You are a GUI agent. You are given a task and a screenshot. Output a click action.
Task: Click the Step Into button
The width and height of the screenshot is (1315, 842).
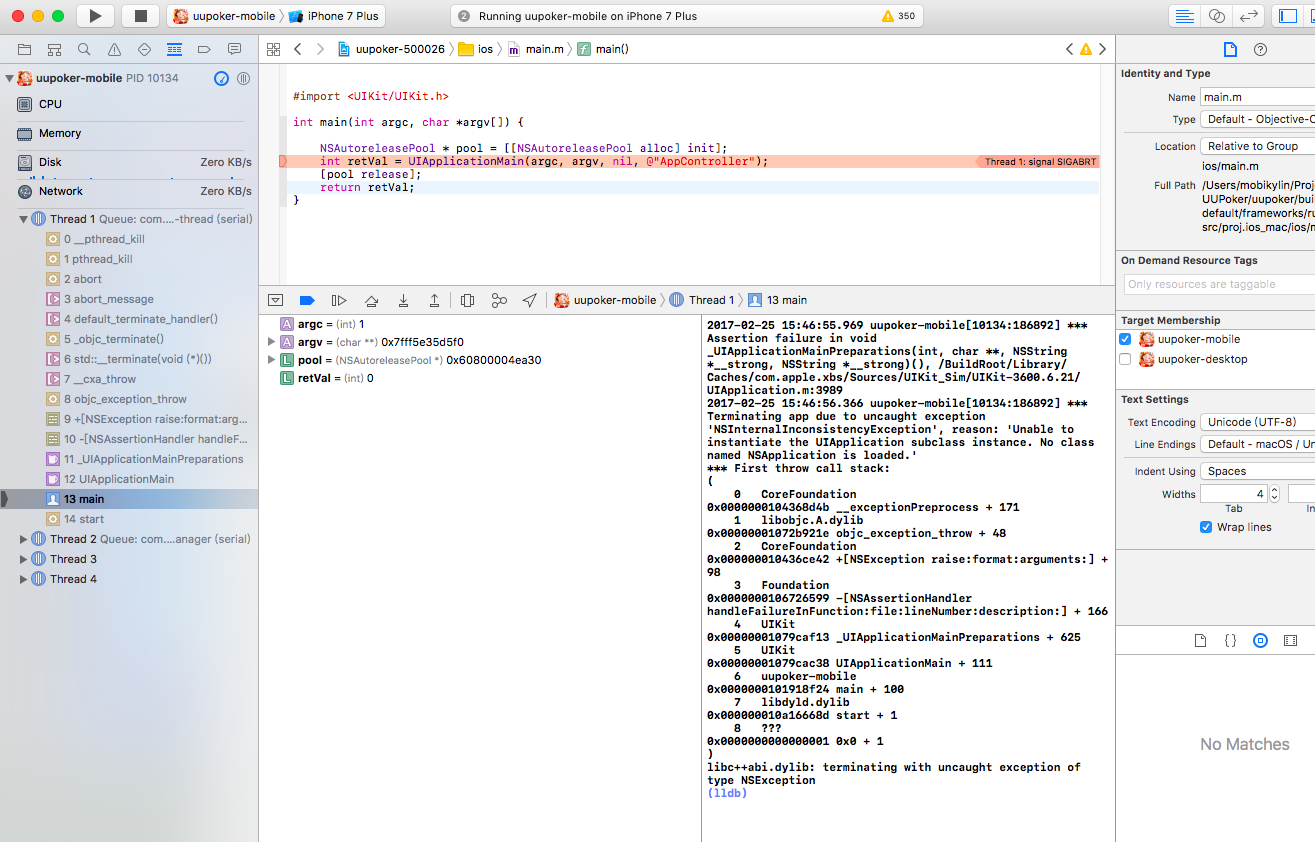[x=403, y=300]
